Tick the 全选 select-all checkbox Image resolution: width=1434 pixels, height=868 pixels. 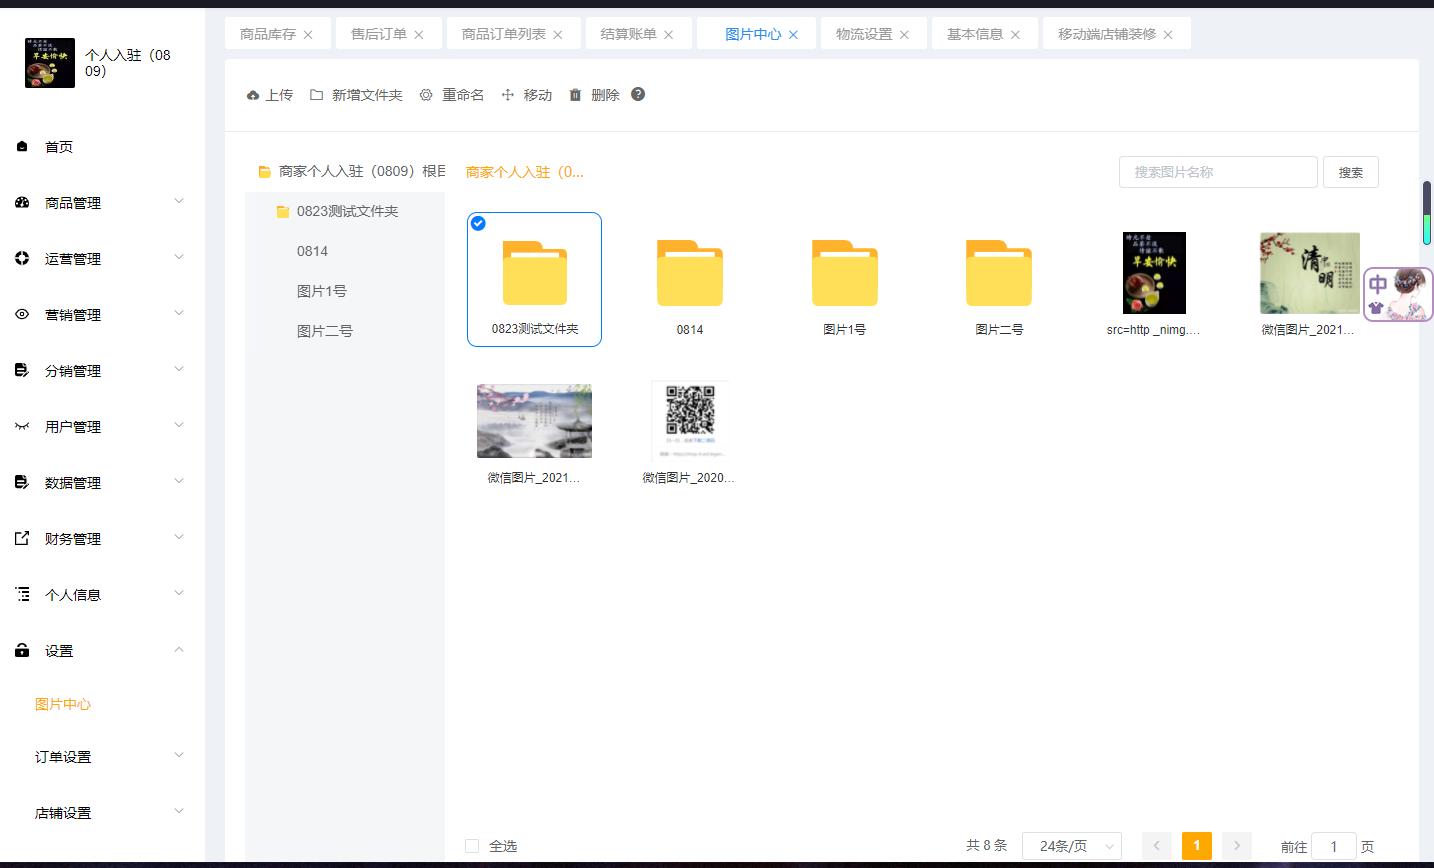472,846
